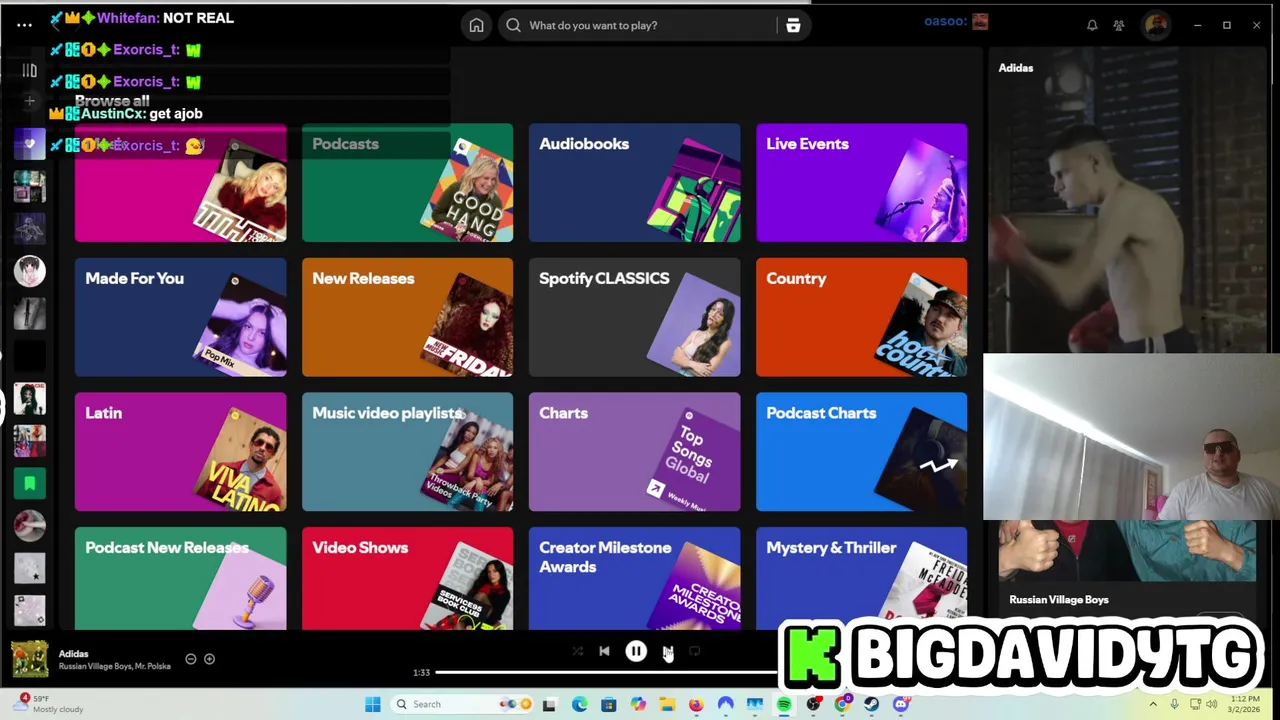Launch Microsoft Edge from taskbar
The image size is (1280, 720).
coord(580,704)
